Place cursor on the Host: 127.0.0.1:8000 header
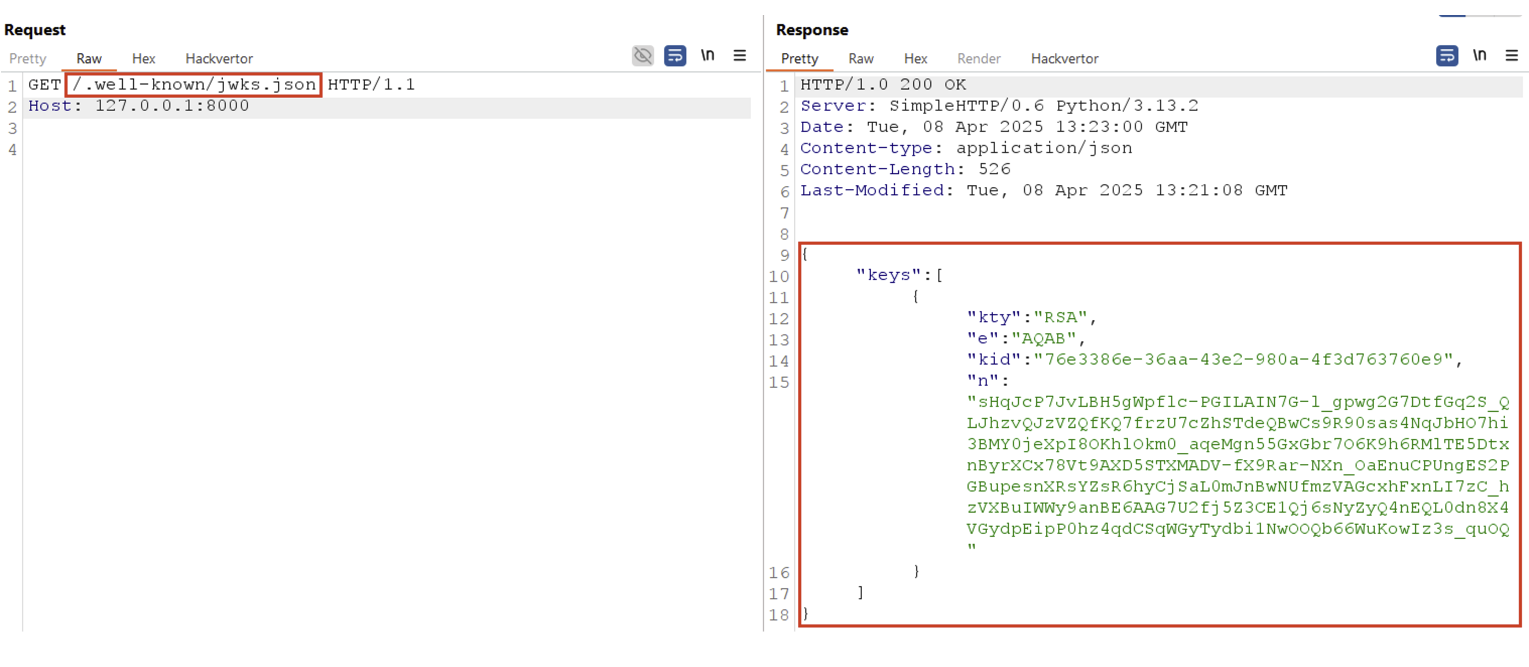Image resolution: width=1529 pixels, height=667 pixels. click(139, 106)
